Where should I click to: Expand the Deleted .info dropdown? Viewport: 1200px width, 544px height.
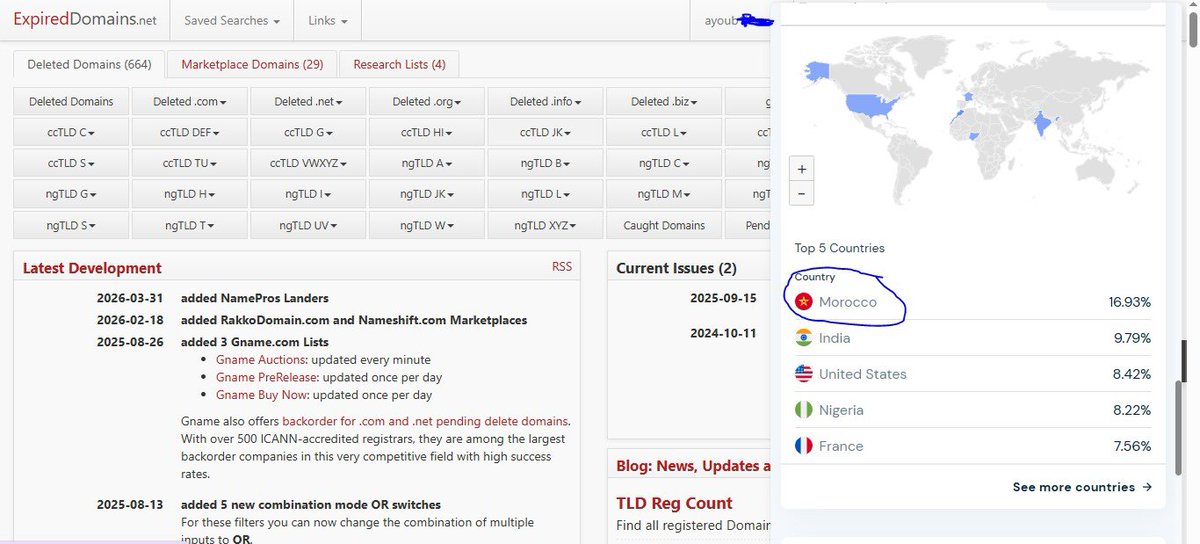point(545,101)
